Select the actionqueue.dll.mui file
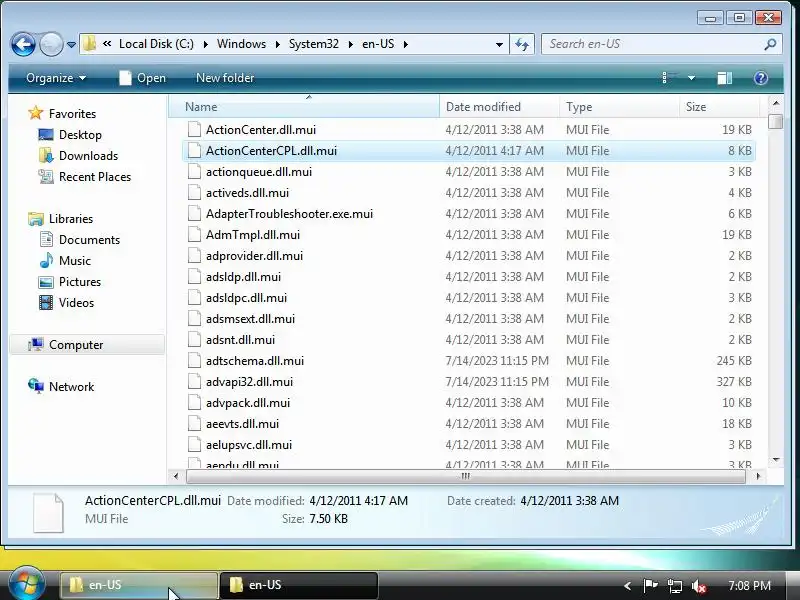Image resolution: width=800 pixels, height=600 pixels. pos(259,172)
